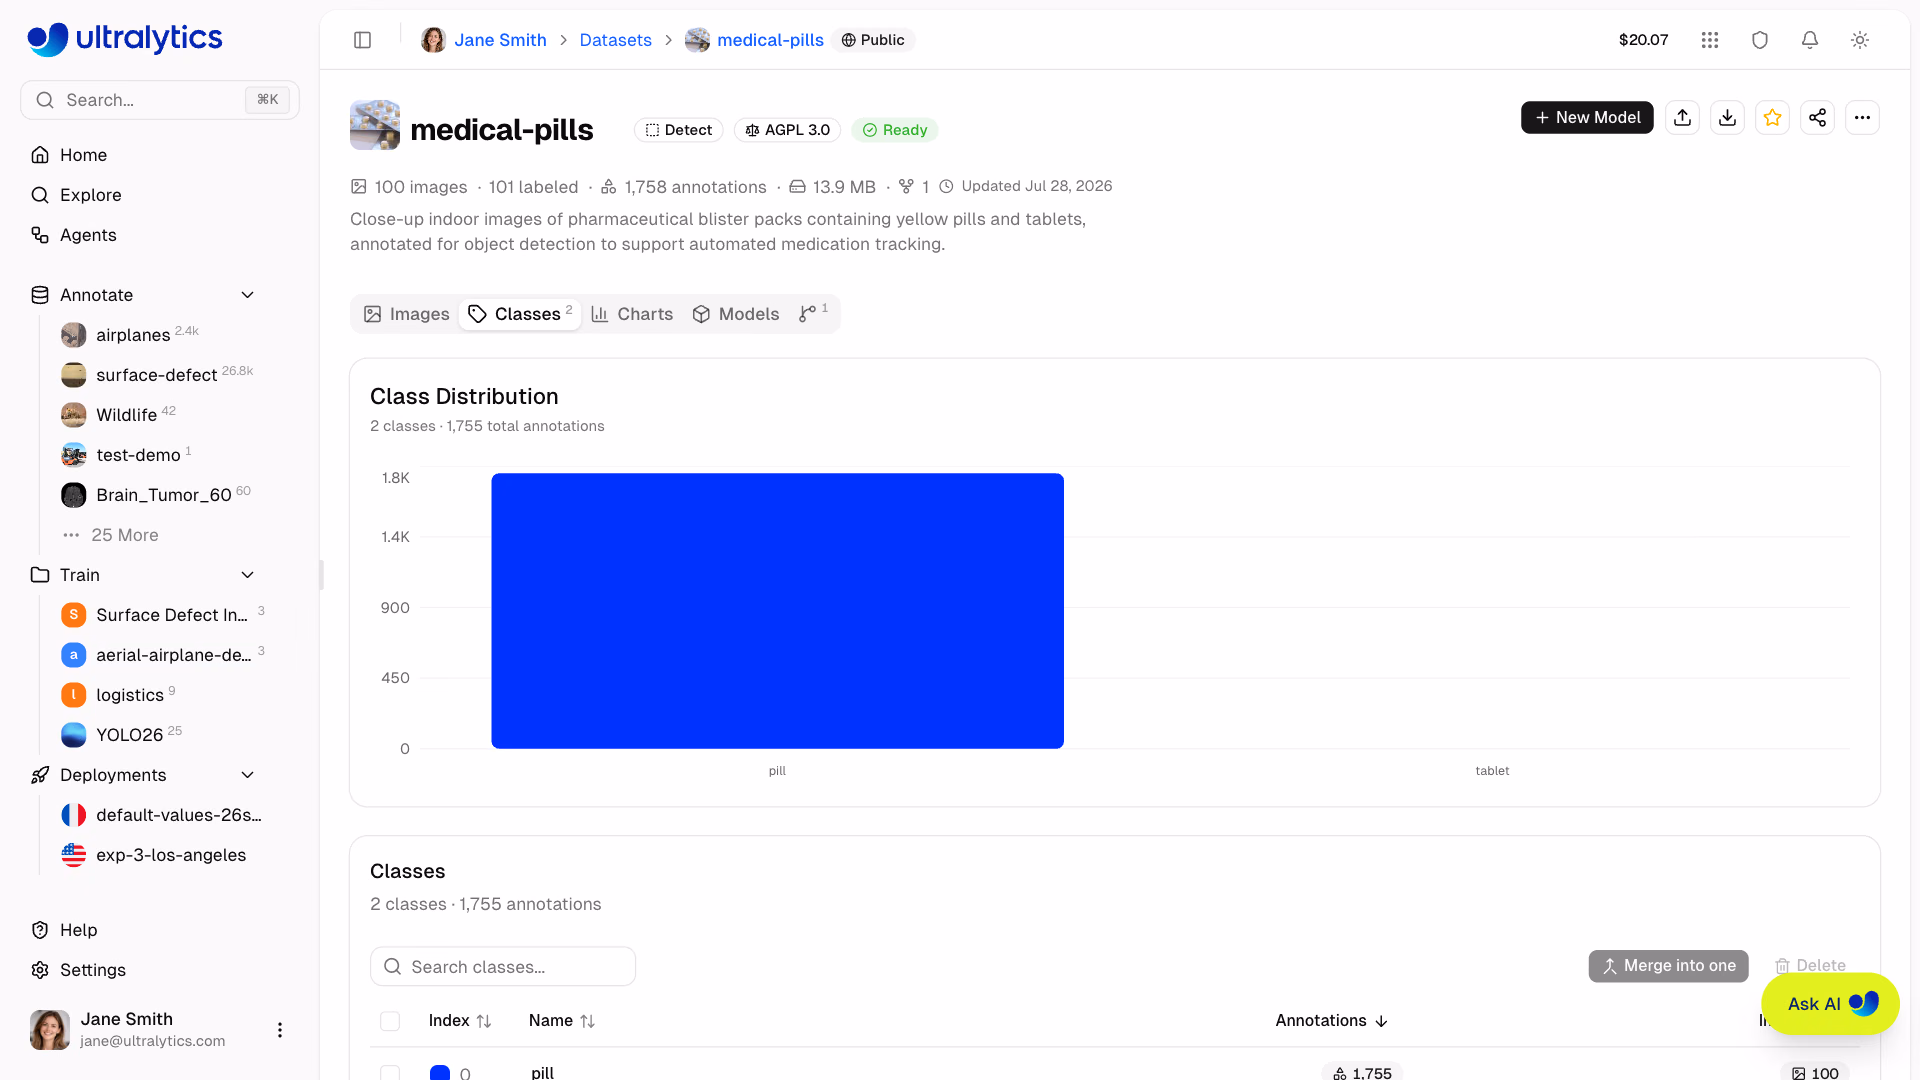Open the more options ellipsis menu
1920x1080 pixels.
1862,118
